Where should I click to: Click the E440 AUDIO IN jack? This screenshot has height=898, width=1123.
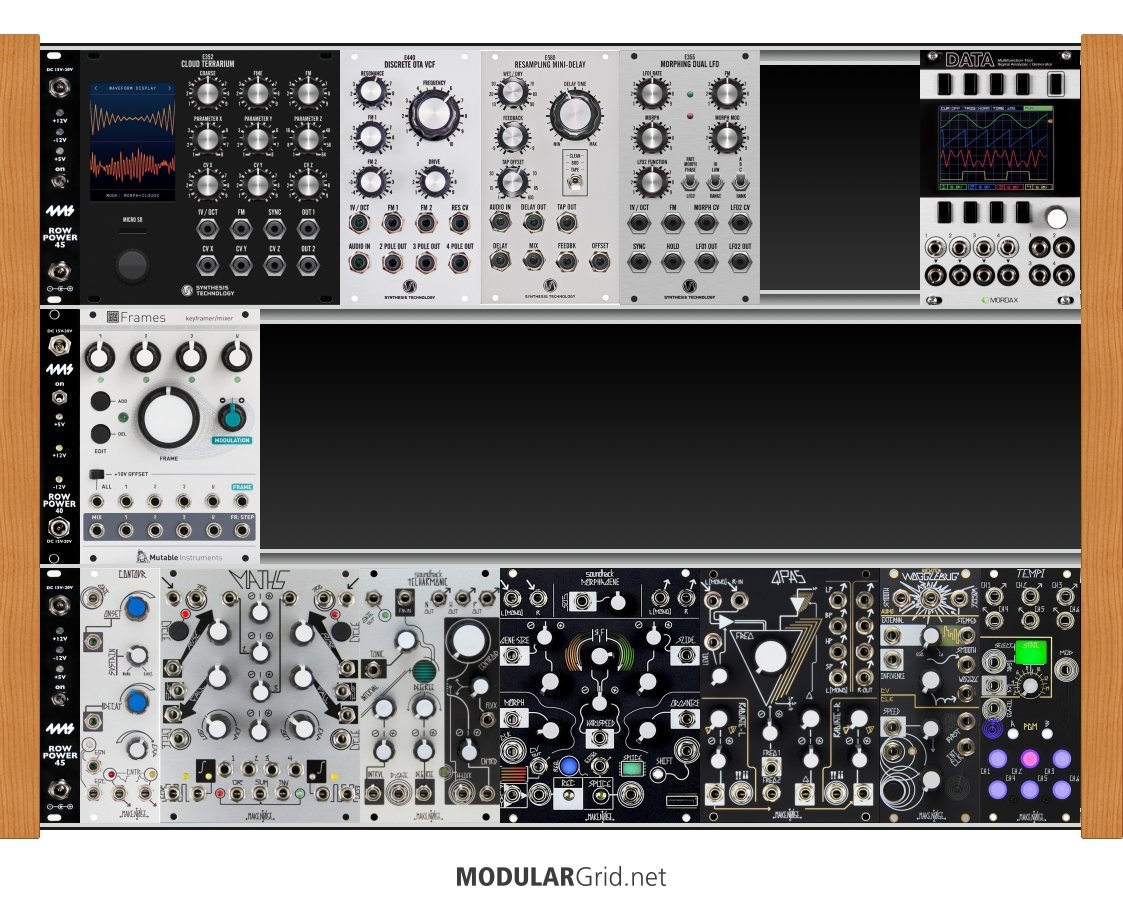point(359,263)
